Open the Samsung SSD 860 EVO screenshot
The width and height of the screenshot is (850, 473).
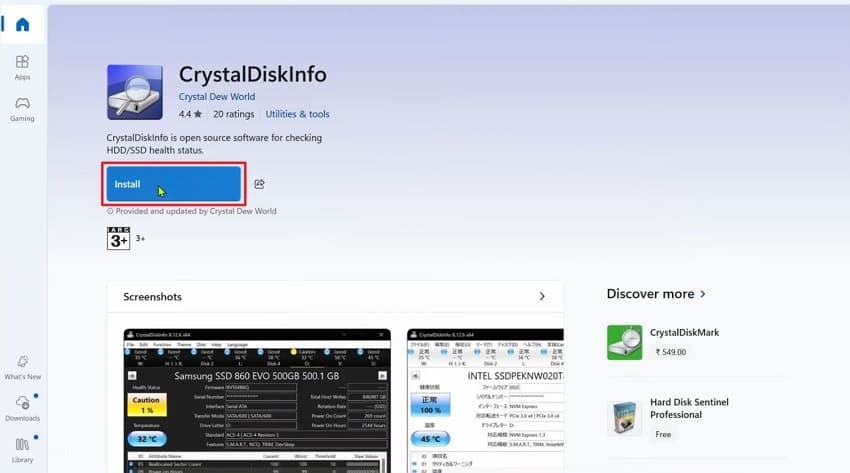pyautogui.click(x=257, y=400)
